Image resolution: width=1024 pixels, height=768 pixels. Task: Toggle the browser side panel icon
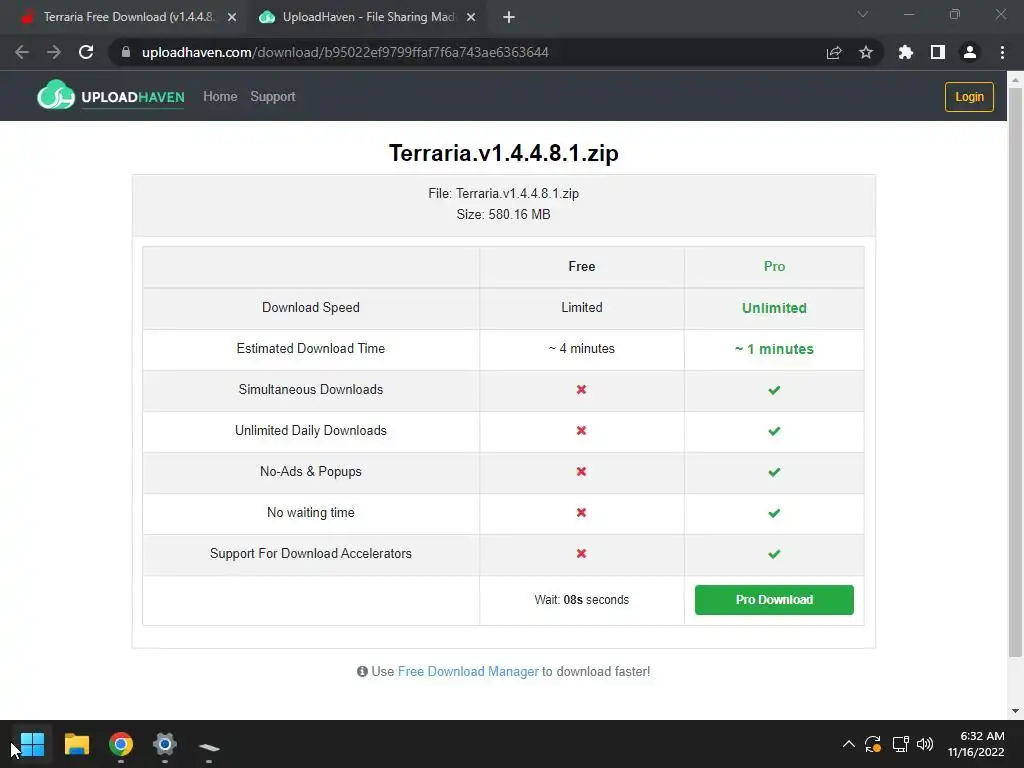[x=938, y=52]
